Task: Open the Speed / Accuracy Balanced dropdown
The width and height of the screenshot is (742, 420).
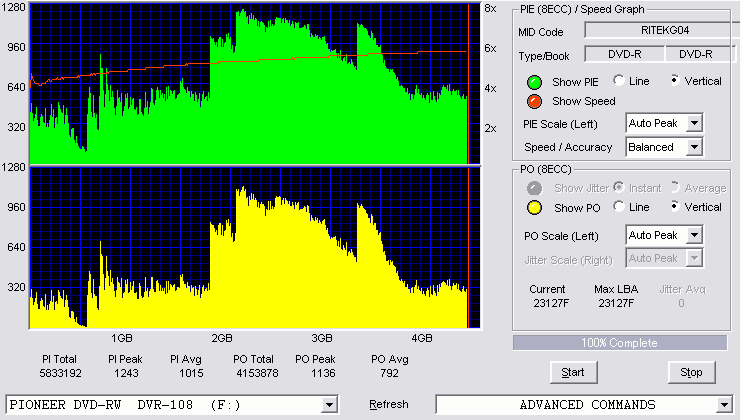Action: (x=694, y=147)
